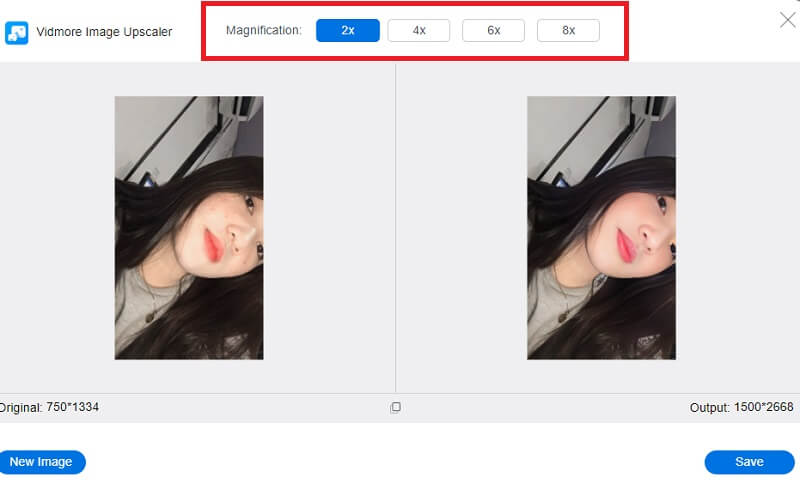Click the Vidmore logo icon
800x483 pixels.
tap(16, 32)
